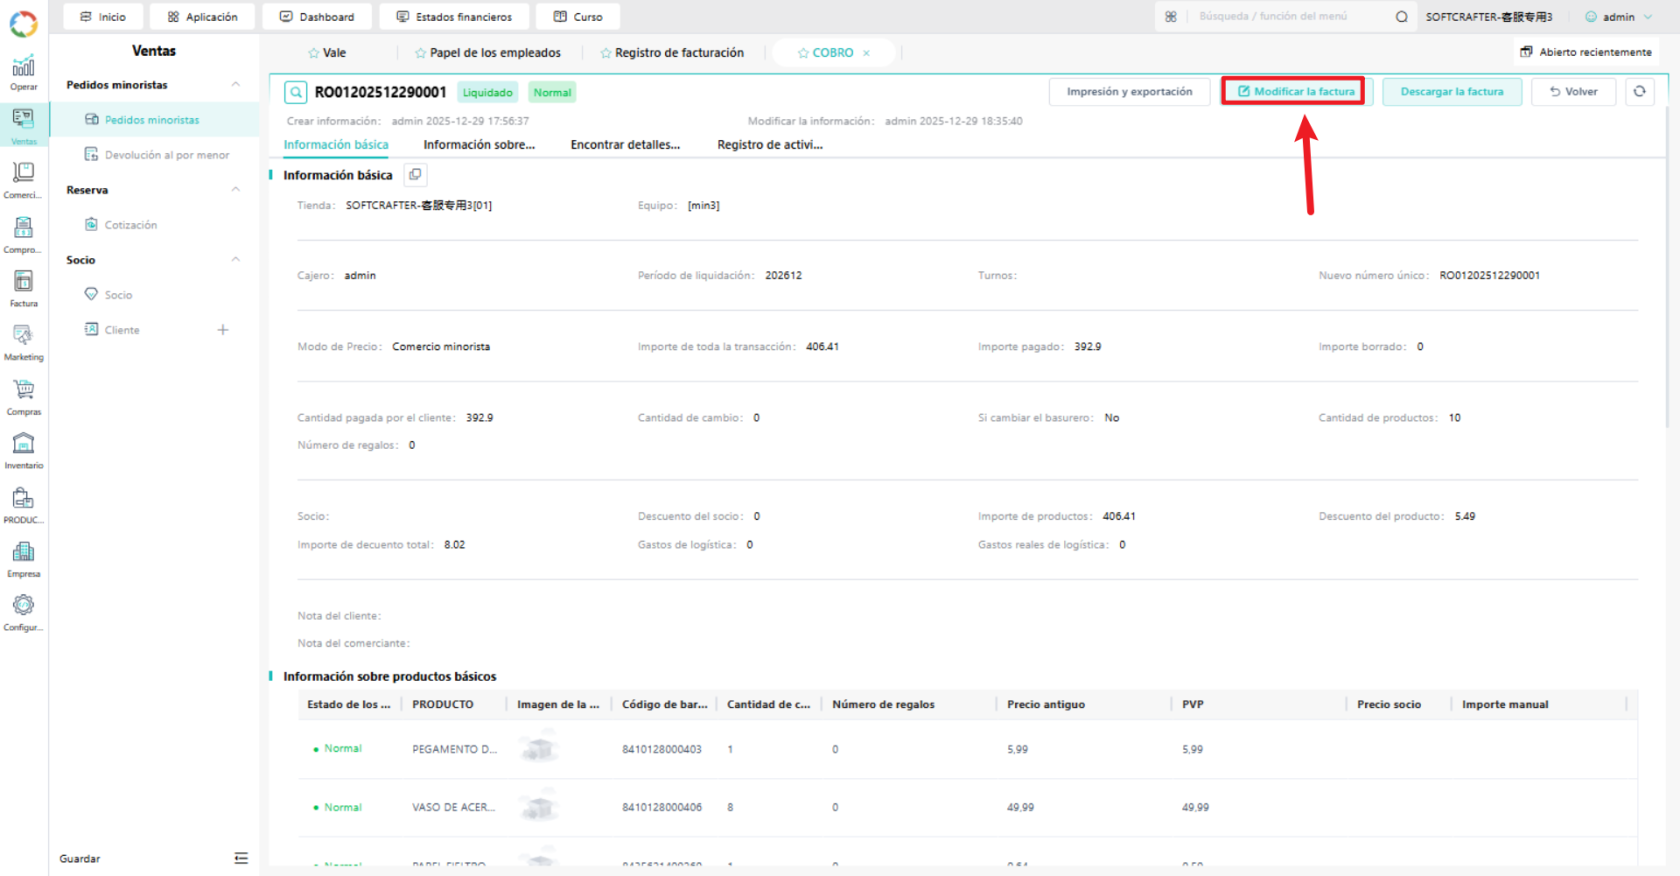The height and width of the screenshot is (876, 1680).
Task: Open the Inventario sidebar module
Action: tap(24, 450)
